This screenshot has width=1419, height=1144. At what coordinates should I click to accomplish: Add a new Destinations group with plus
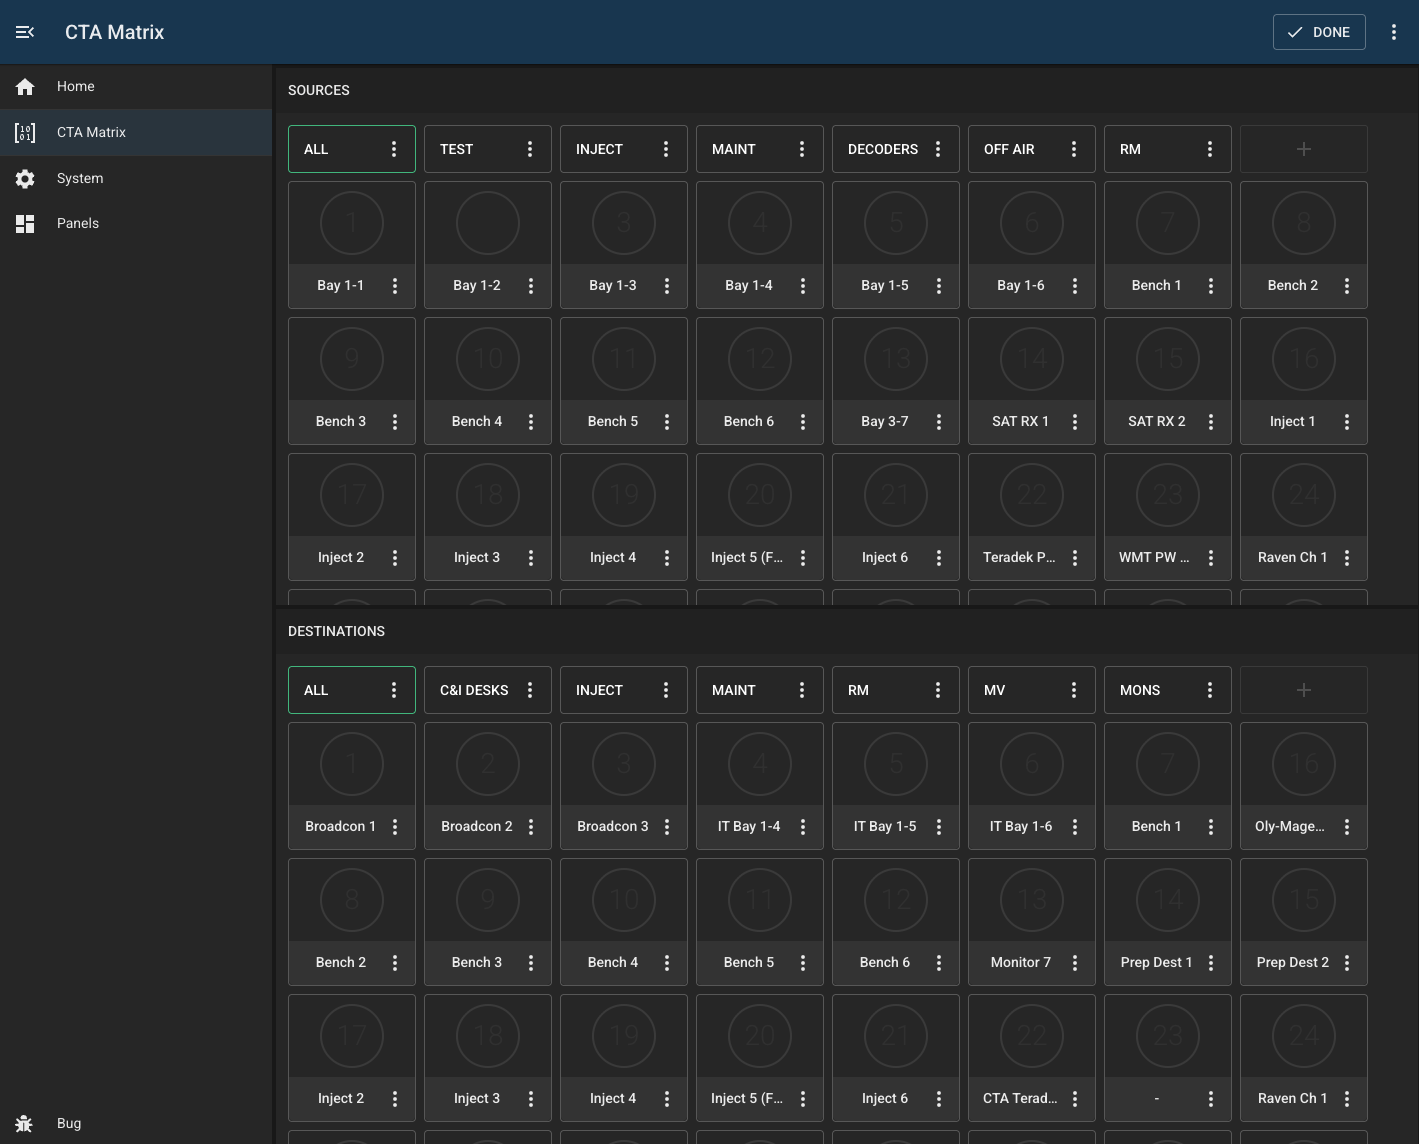pyautogui.click(x=1303, y=690)
